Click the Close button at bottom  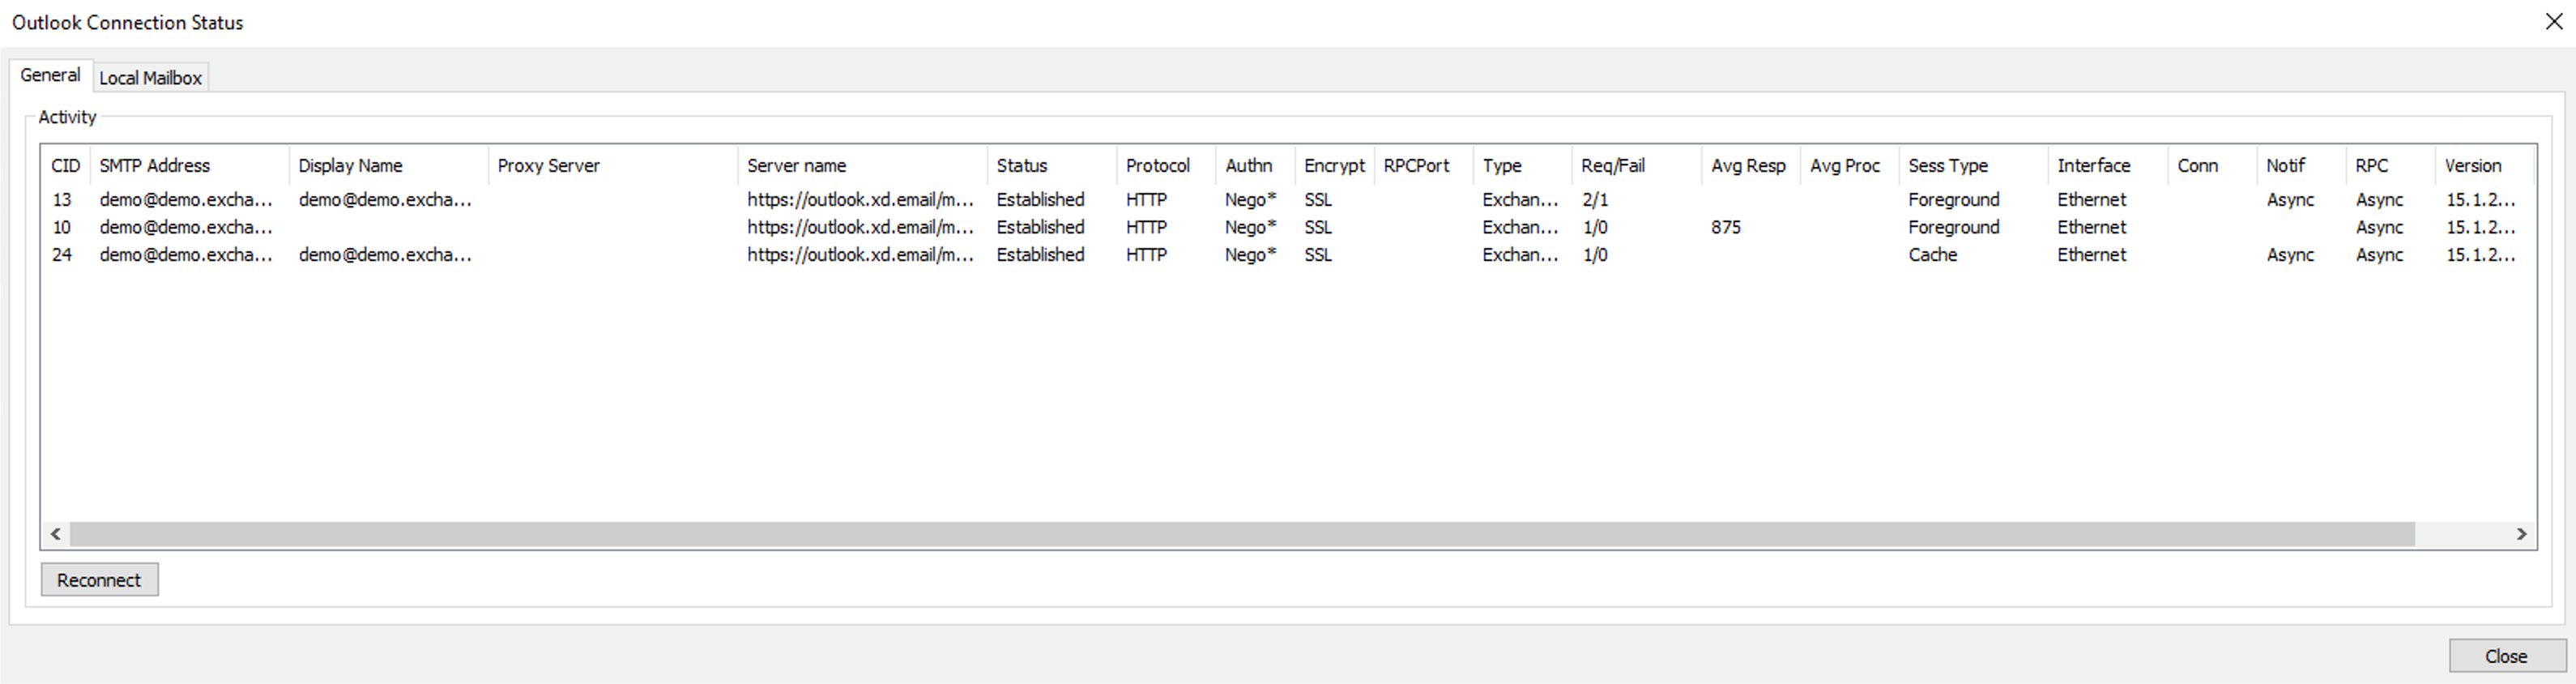[x=2505, y=656]
